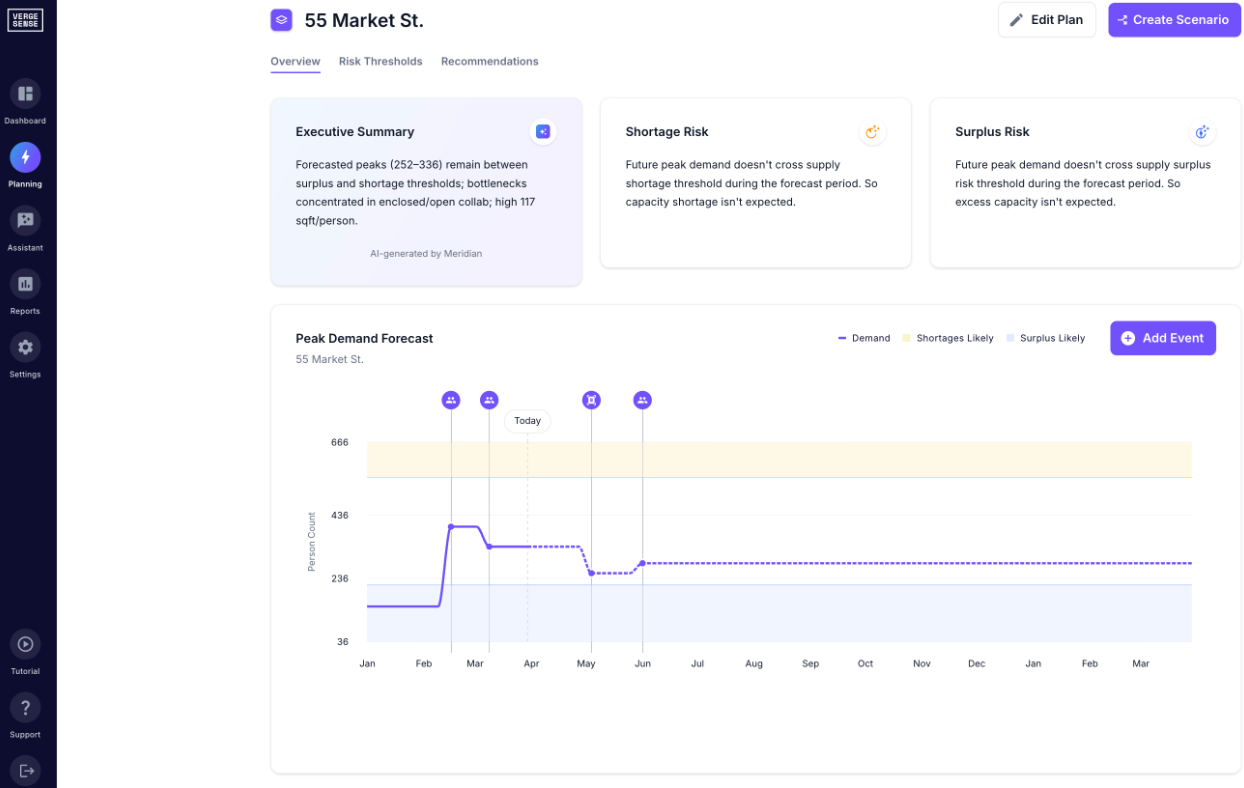The height and width of the screenshot is (788, 1244).
Task: Click the Executive Summary card heading
Action: click(355, 132)
